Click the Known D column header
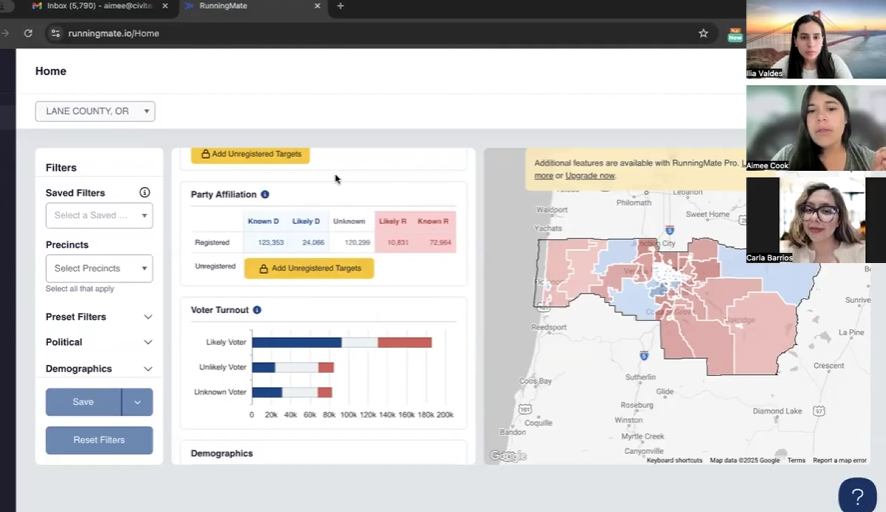The image size is (886, 512). 263,222
